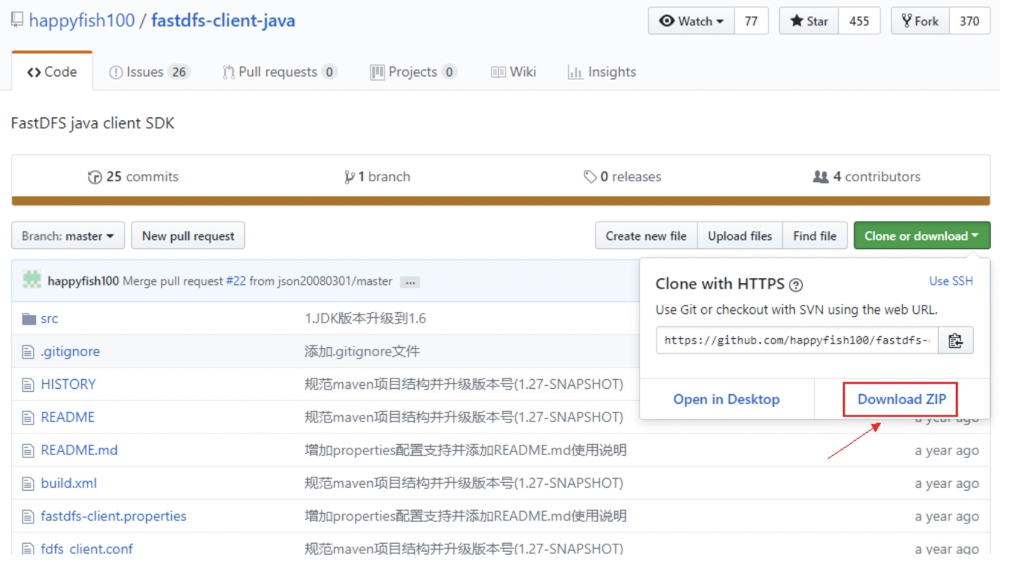
Task: Click Download ZIP
Action: coord(901,400)
